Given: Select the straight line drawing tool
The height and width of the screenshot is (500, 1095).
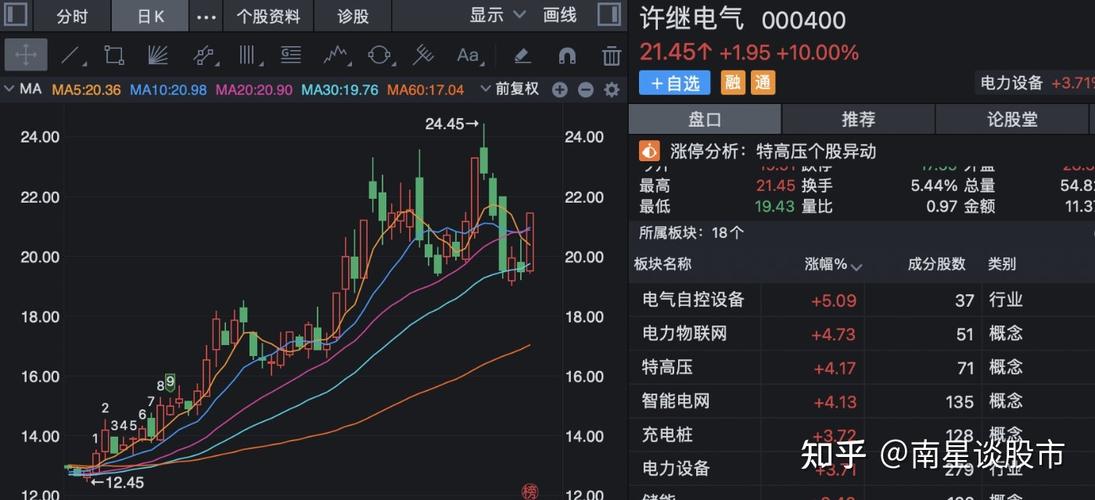Looking at the screenshot, I should 71,55.
